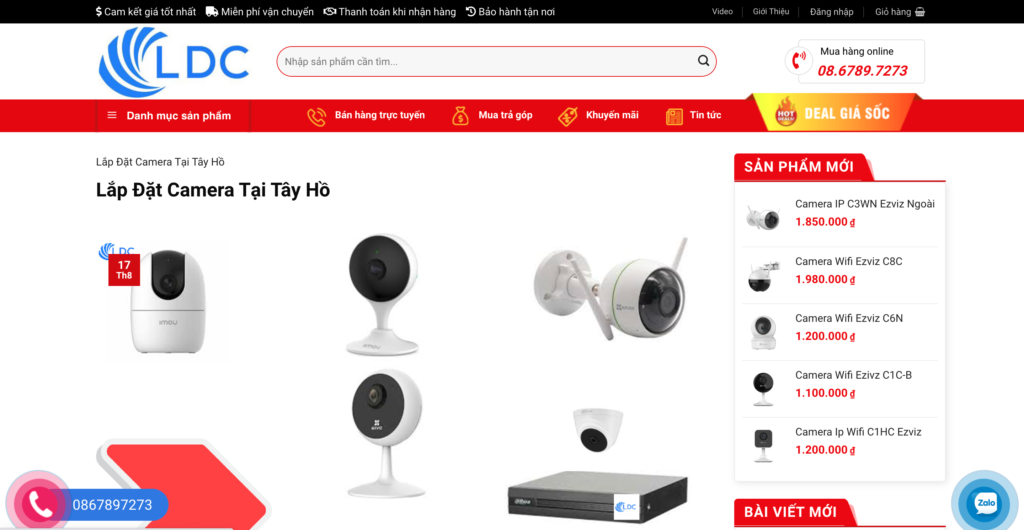Click the LDC logo
This screenshot has height=530, width=1024.
pyautogui.click(x=174, y=62)
